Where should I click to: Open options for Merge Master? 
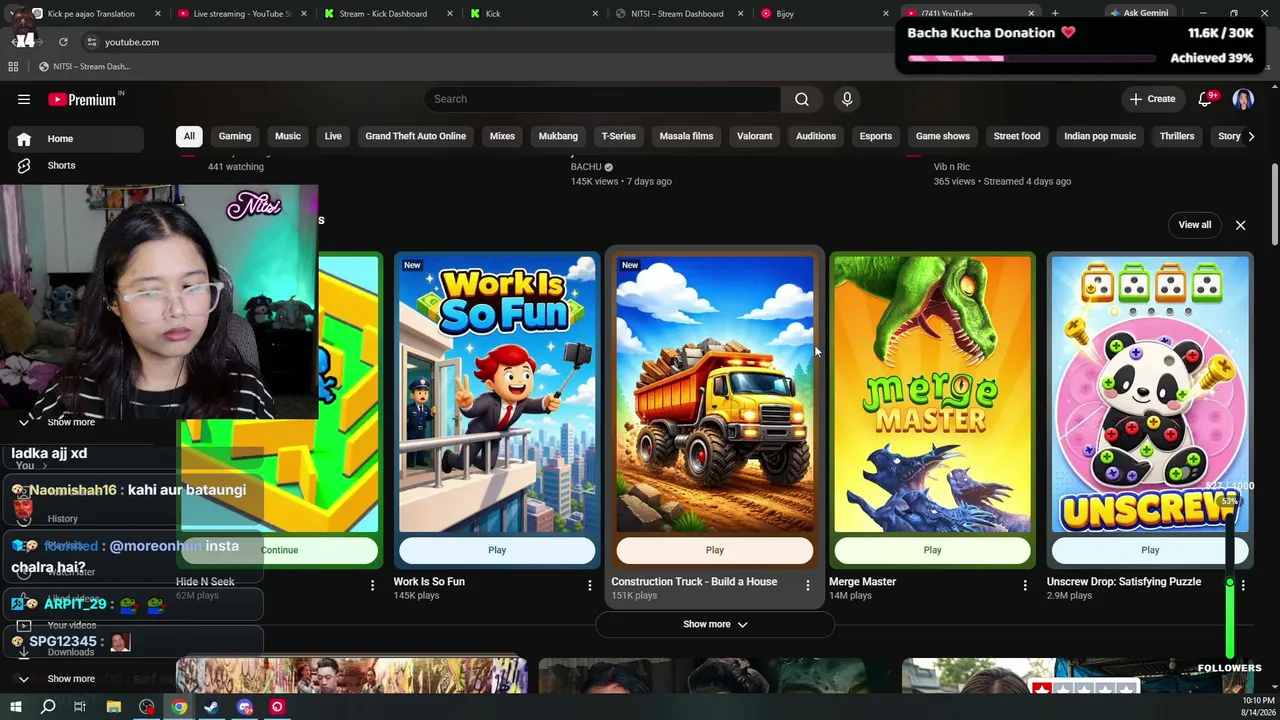[1025, 585]
